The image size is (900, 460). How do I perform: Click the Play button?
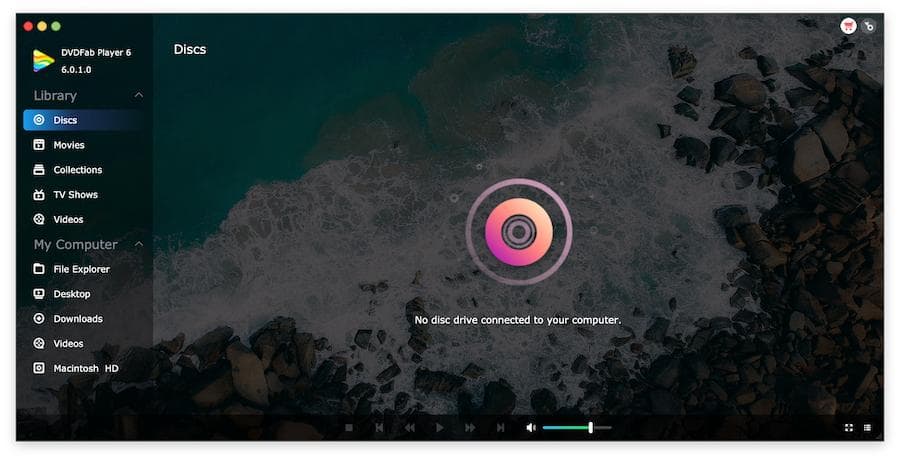tap(439, 427)
